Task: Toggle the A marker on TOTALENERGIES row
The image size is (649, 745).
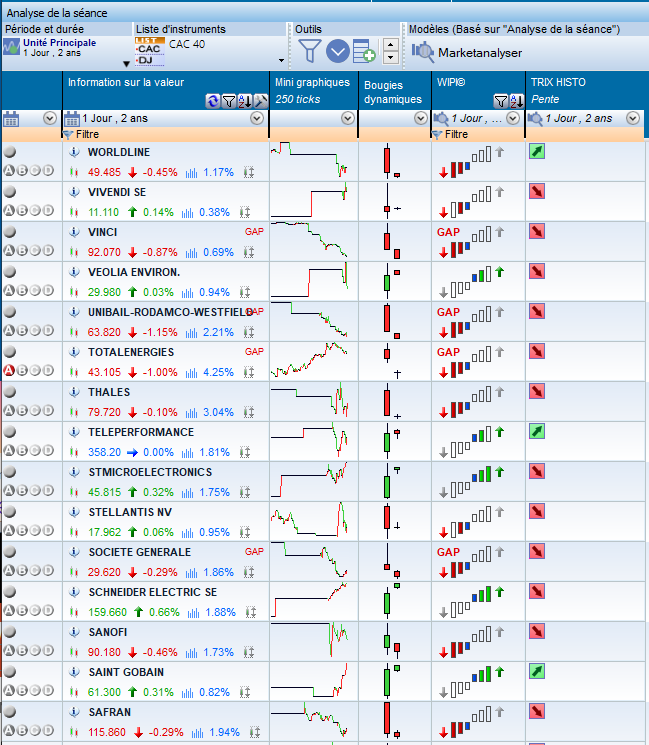Action: tap(9, 370)
